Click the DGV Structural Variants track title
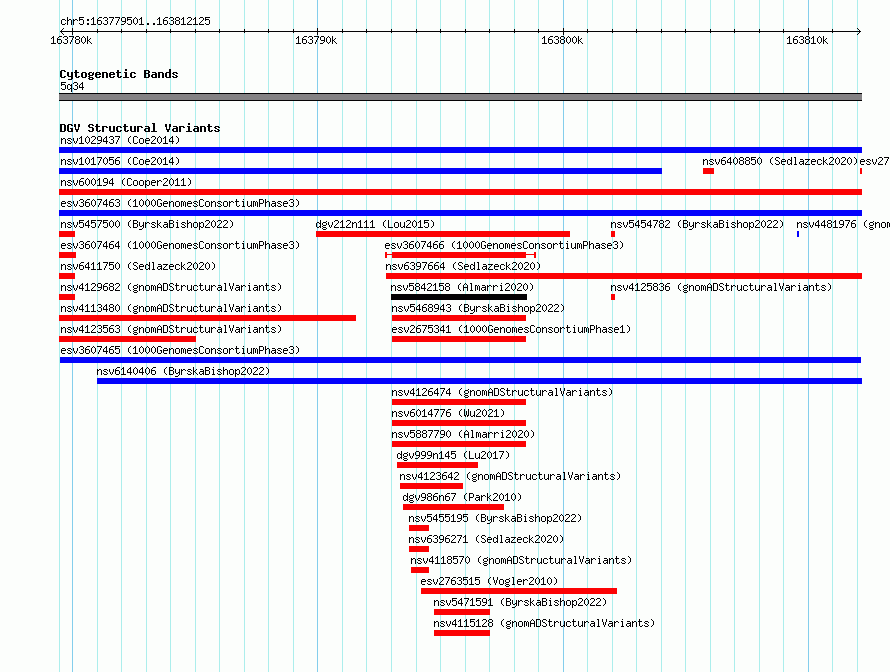 pos(140,128)
